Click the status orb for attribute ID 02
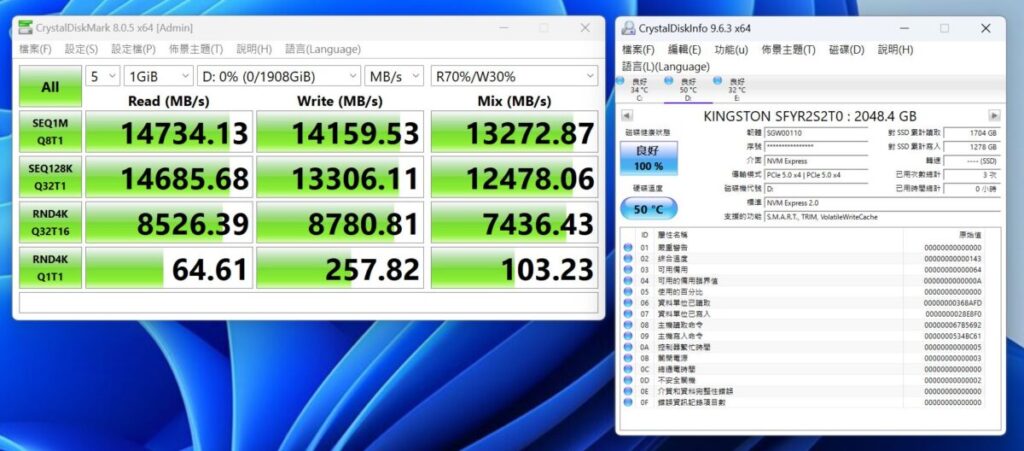The image size is (1024, 451). pyautogui.click(x=628, y=258)
